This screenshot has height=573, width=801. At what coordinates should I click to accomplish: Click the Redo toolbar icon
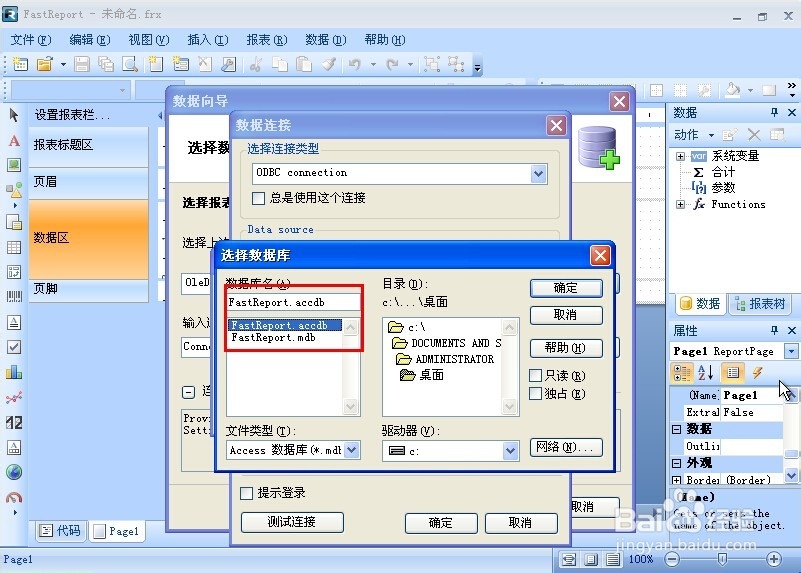pos(392,64)
